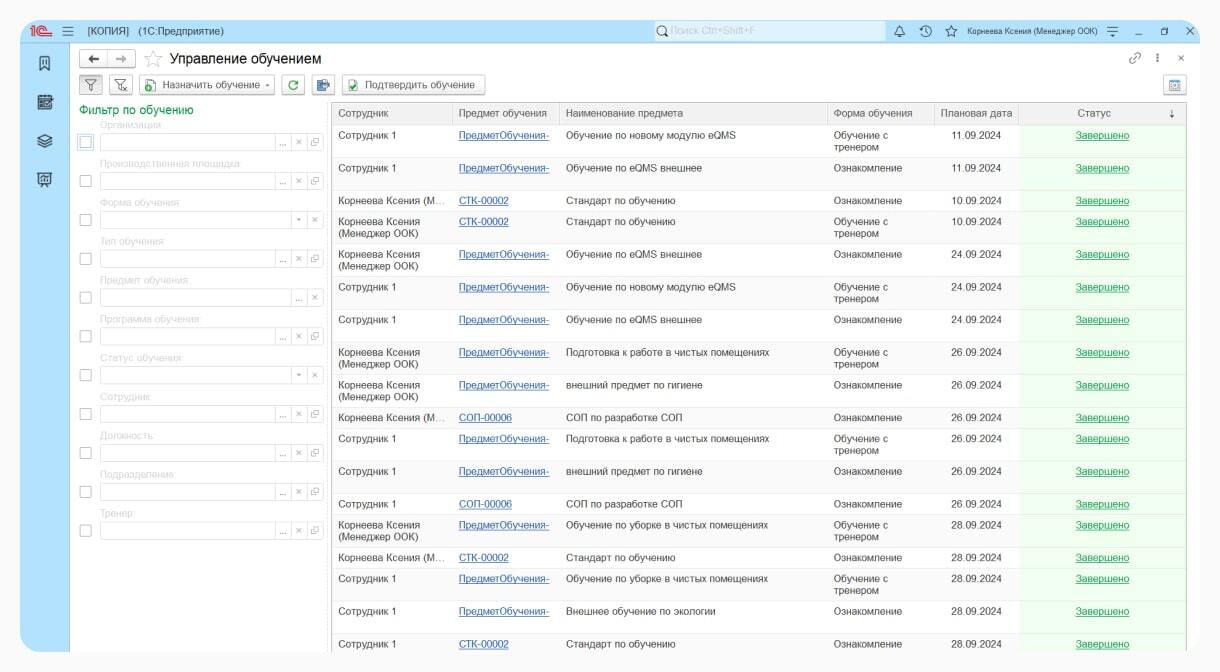Enable Статус обучения filter checkbox

pyautogui.click(x=85, y=375)
